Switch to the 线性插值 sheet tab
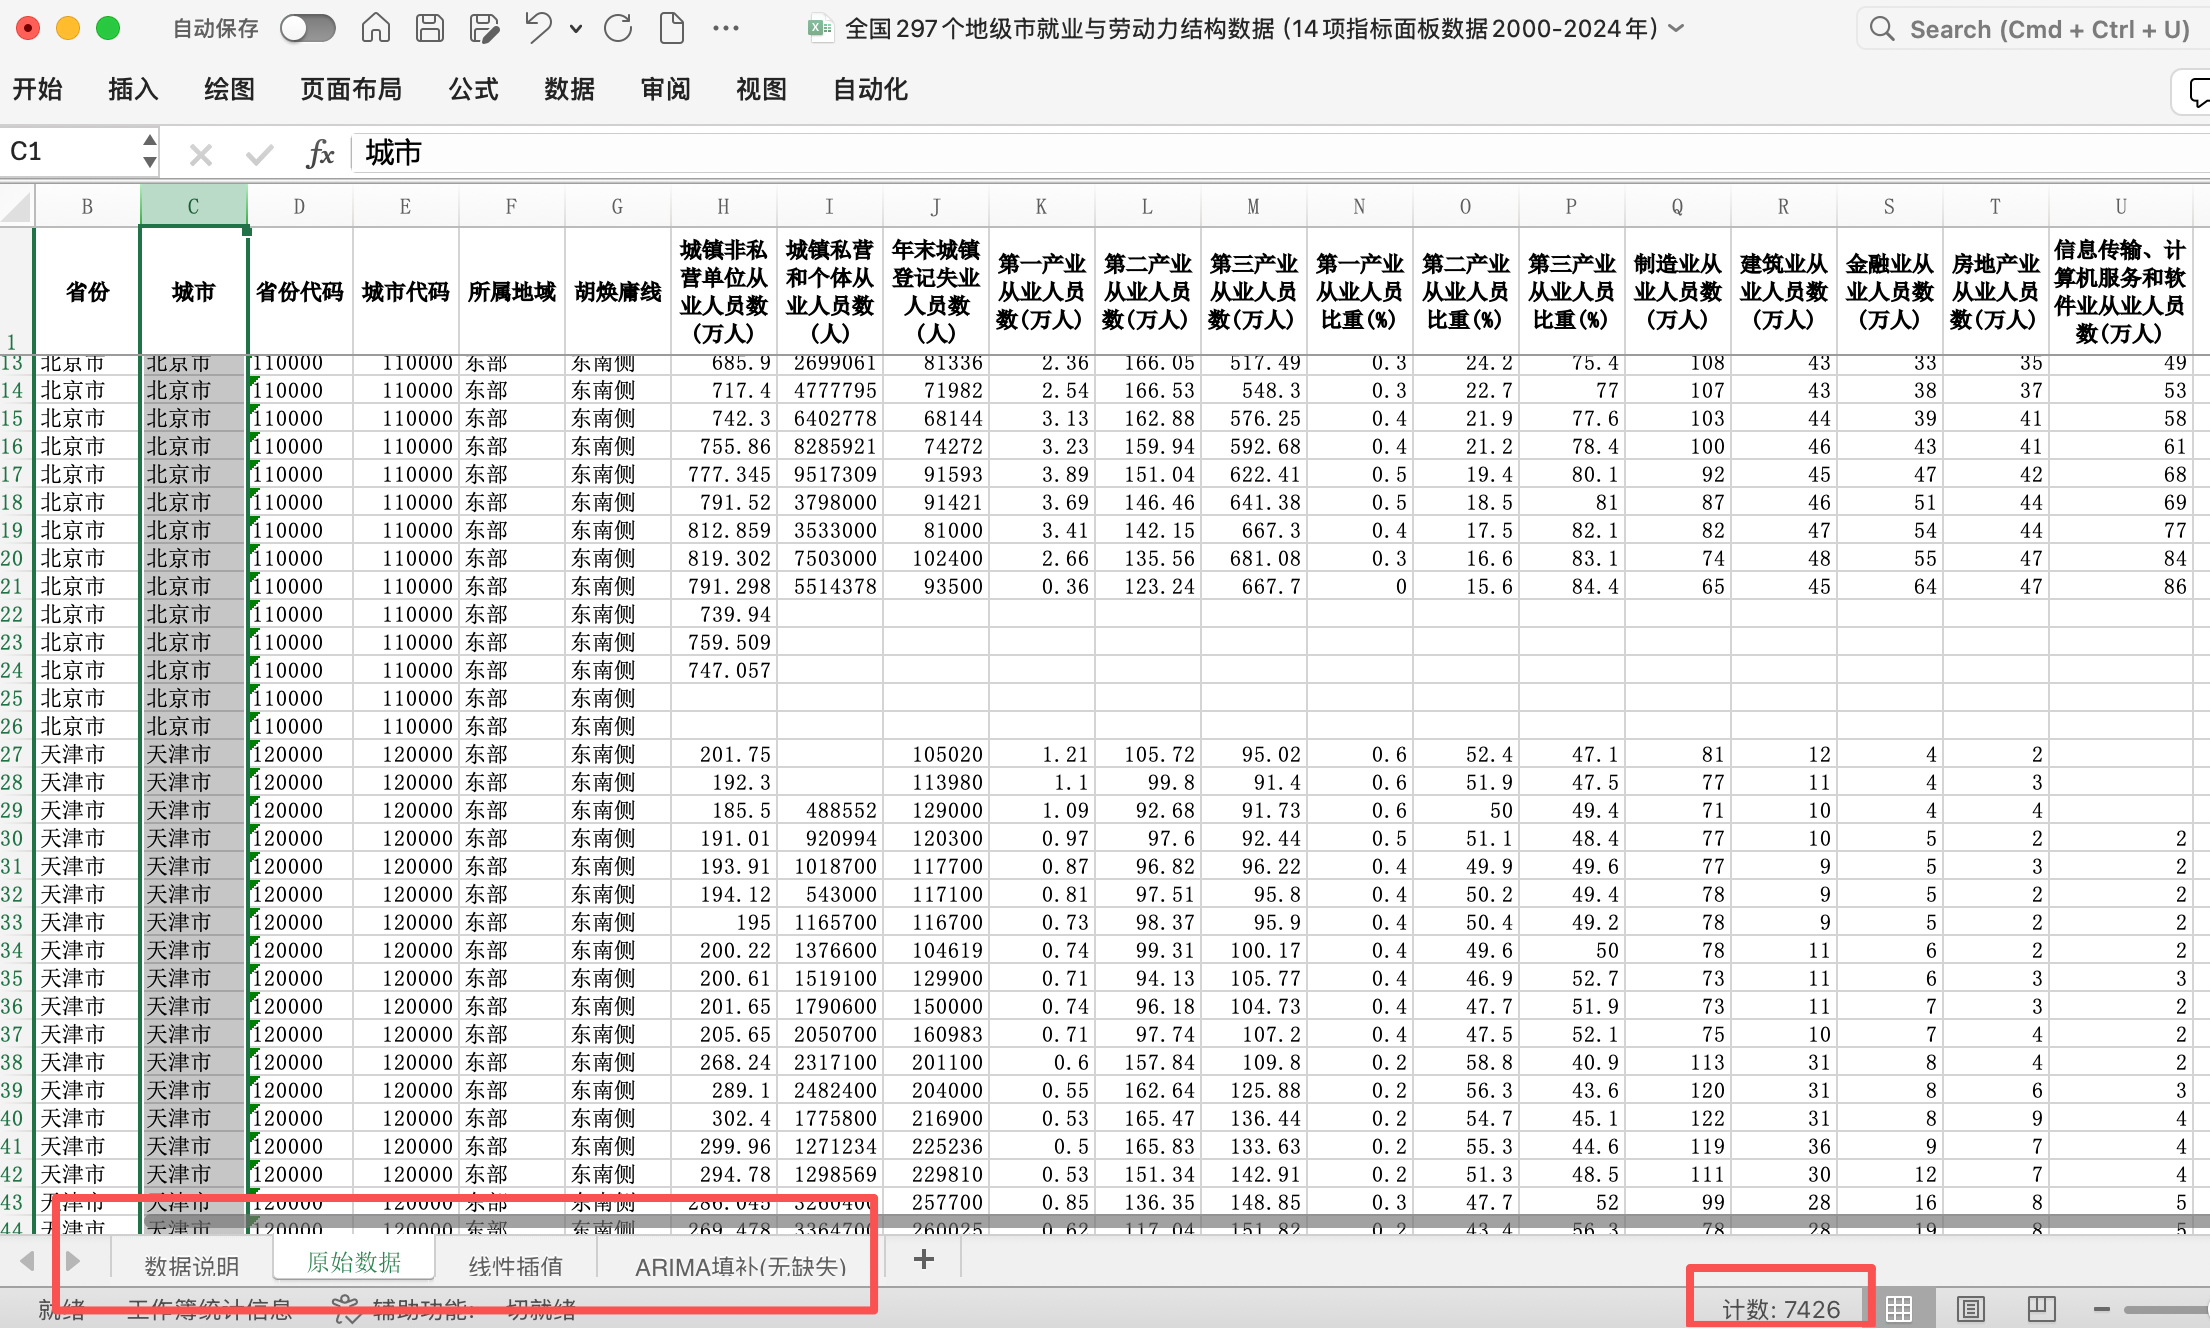This screenshot has height=1328, width=2210. 516,1266
